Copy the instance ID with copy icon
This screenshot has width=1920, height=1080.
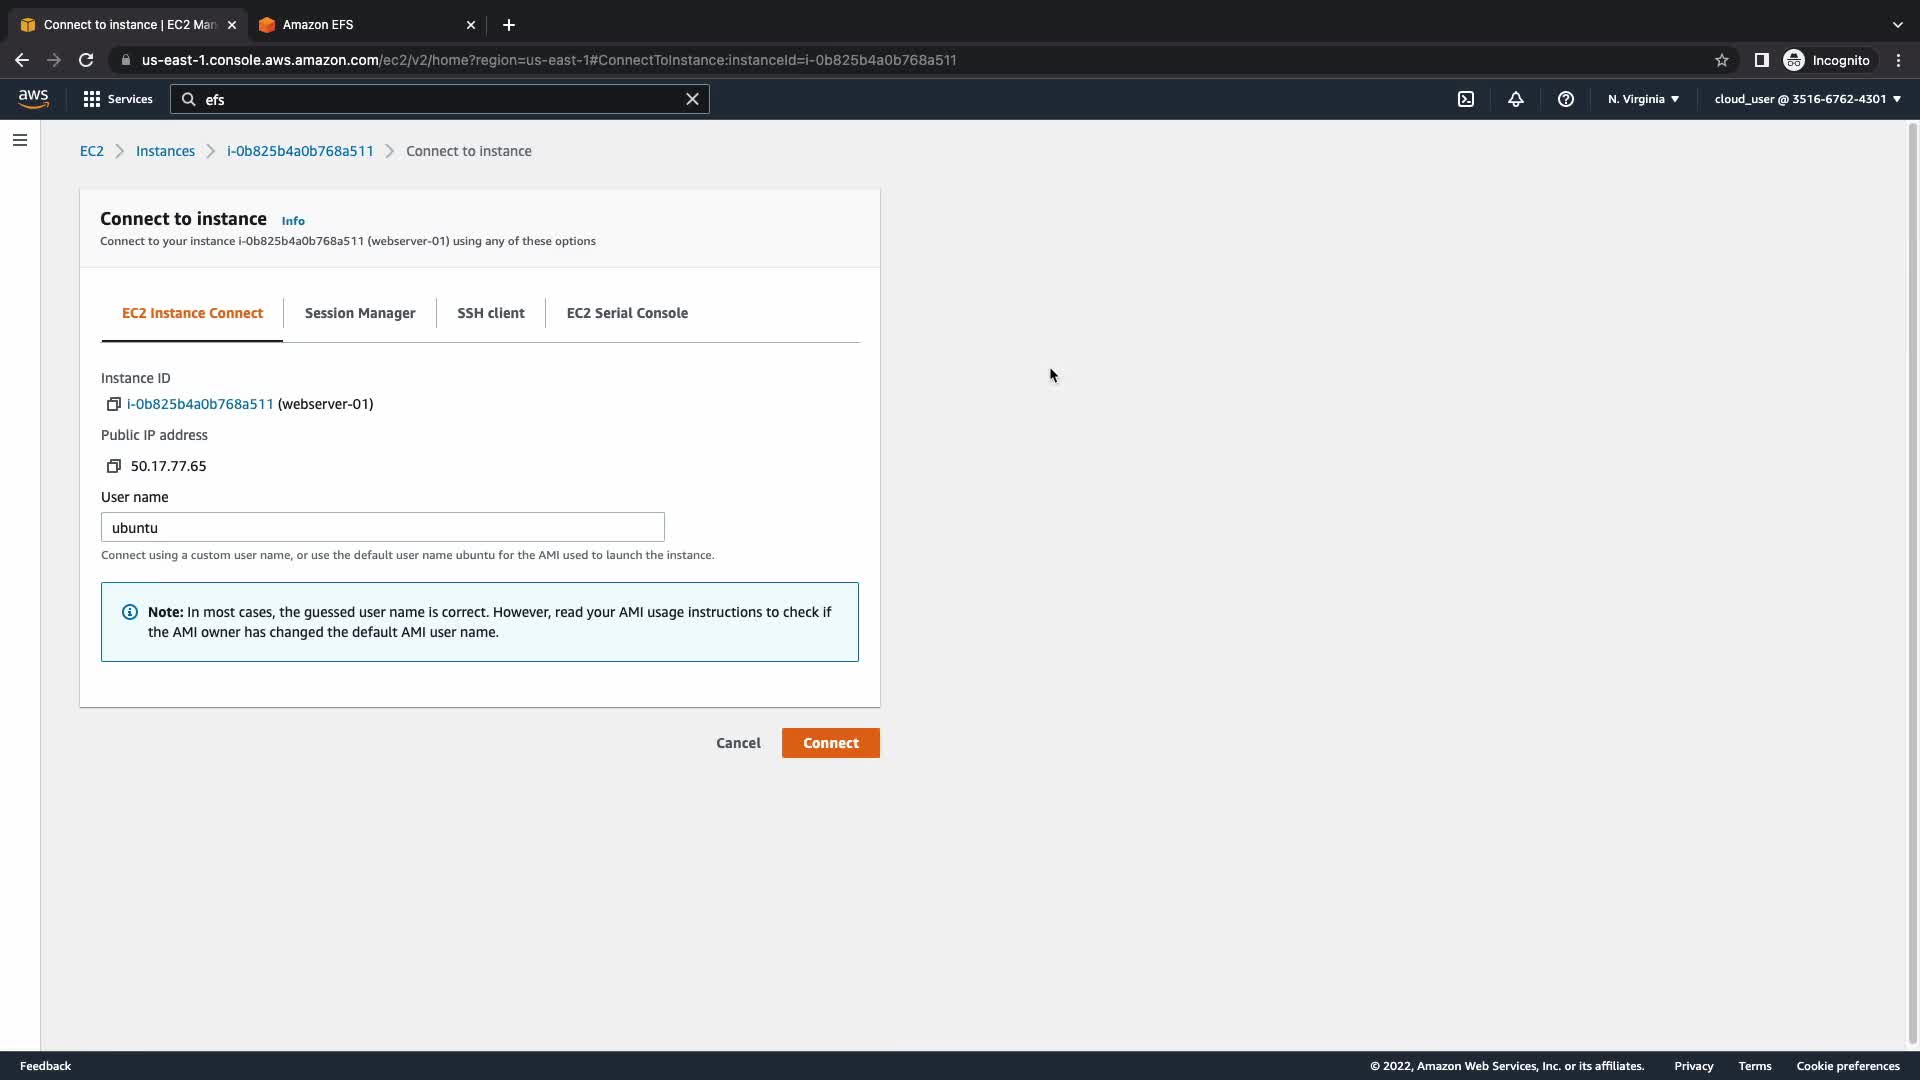click(x=114, y=404)
